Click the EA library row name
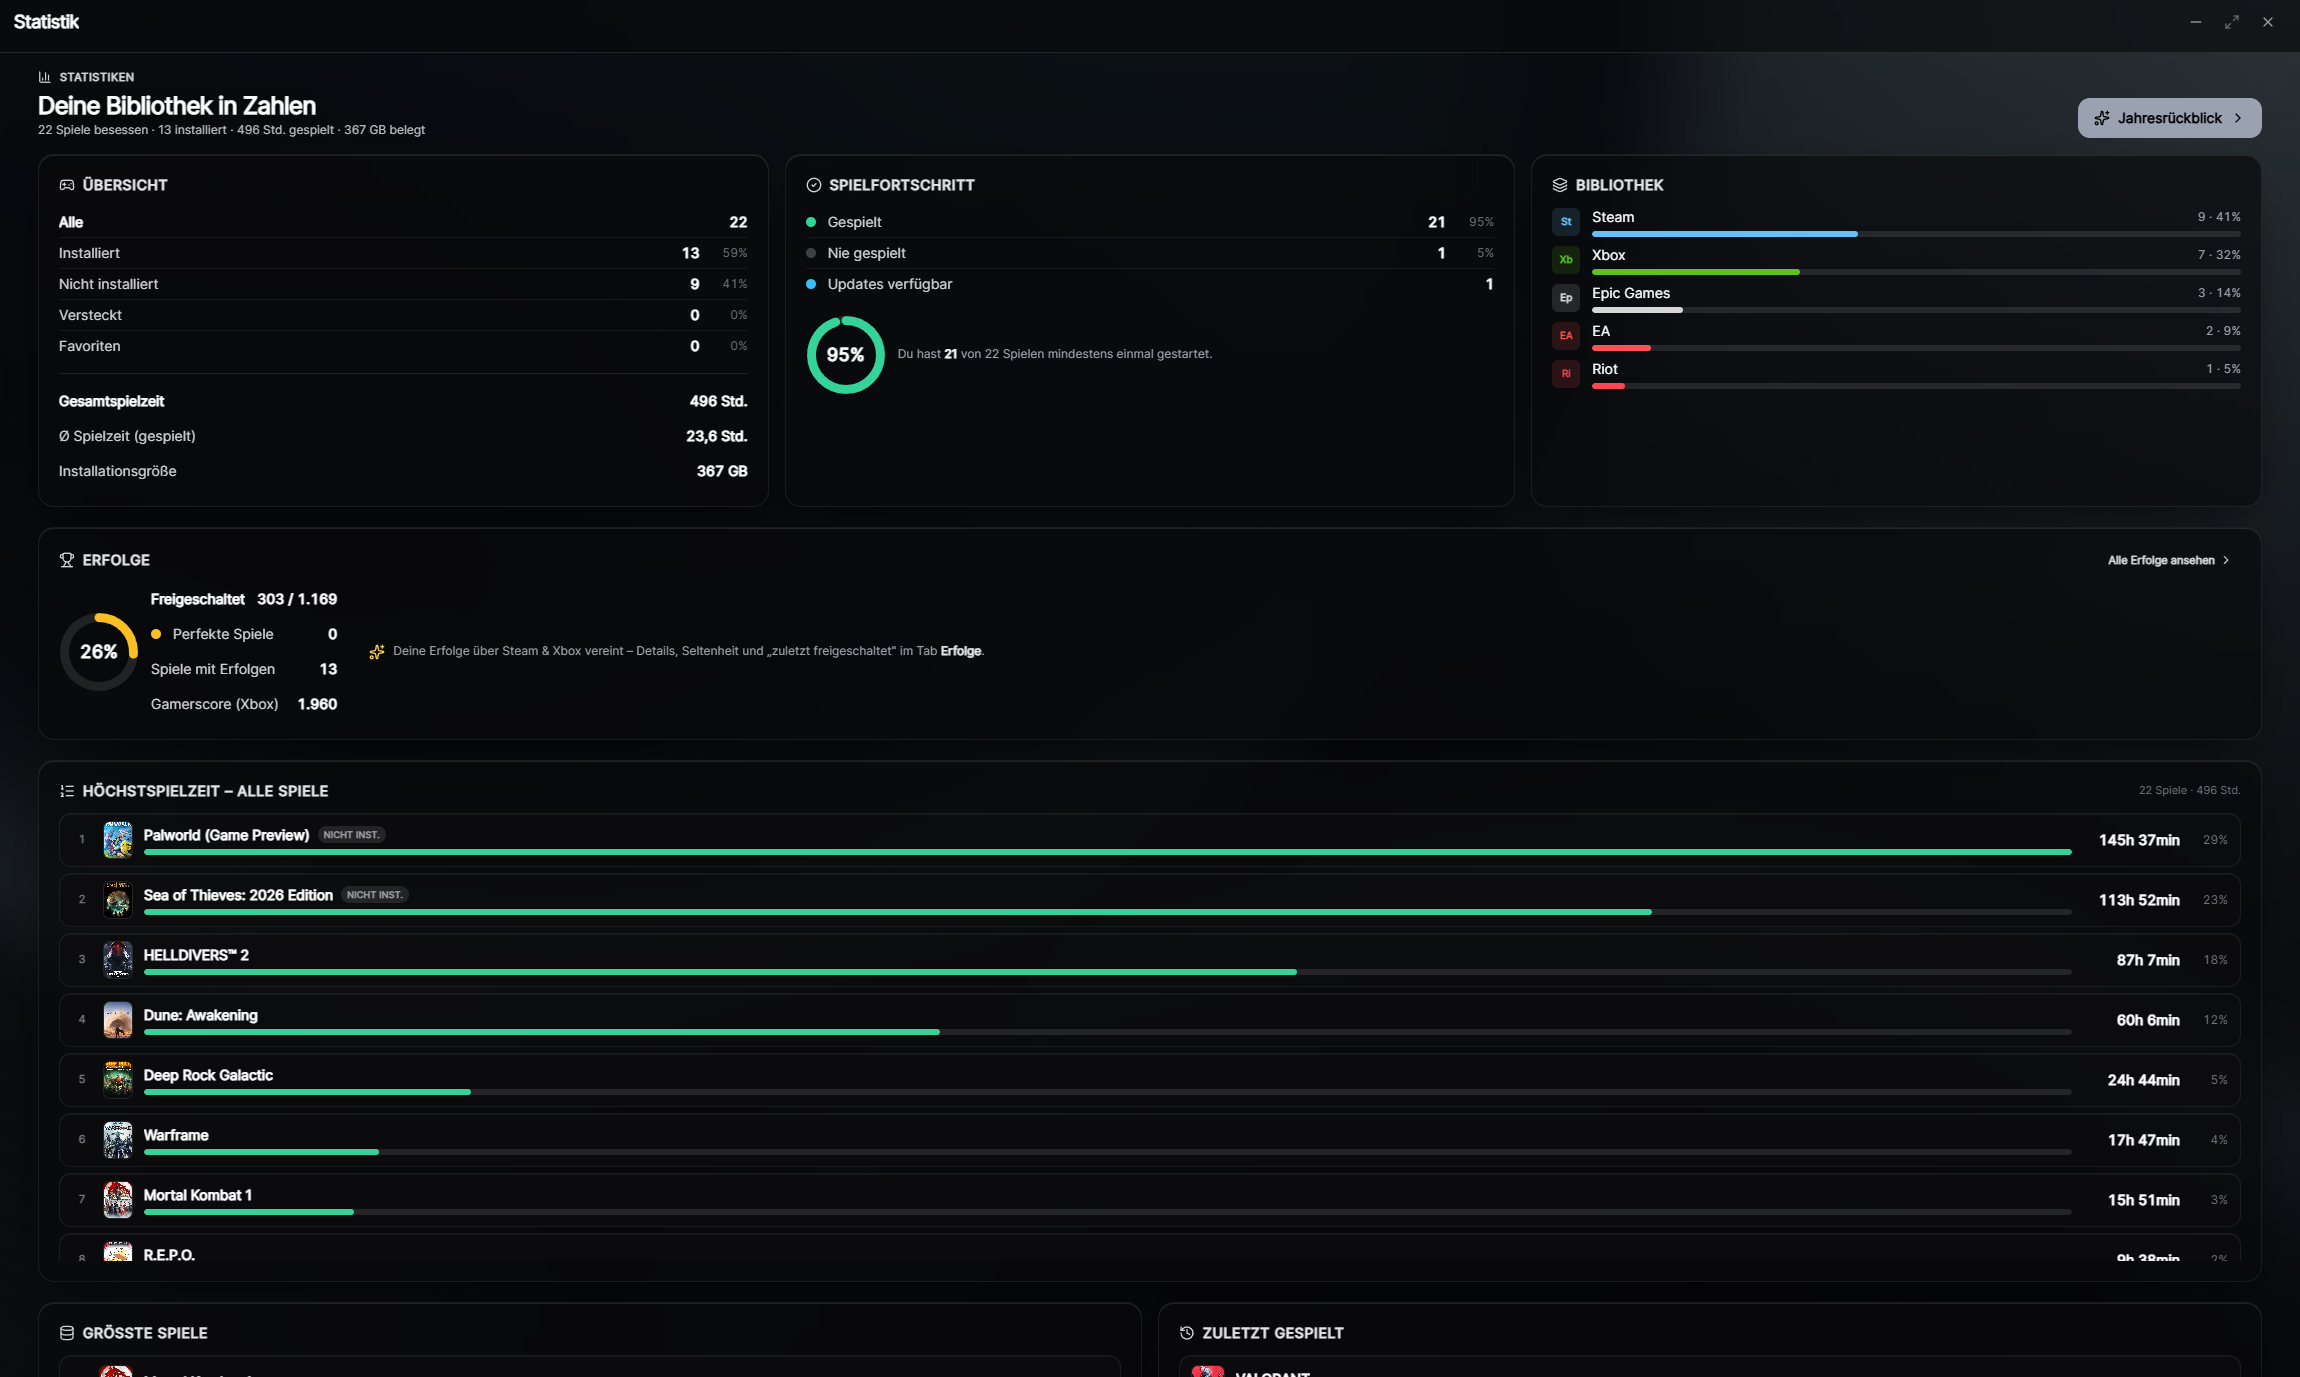This screenshot has width=2300, height=1377. [x=1601, y=331]
